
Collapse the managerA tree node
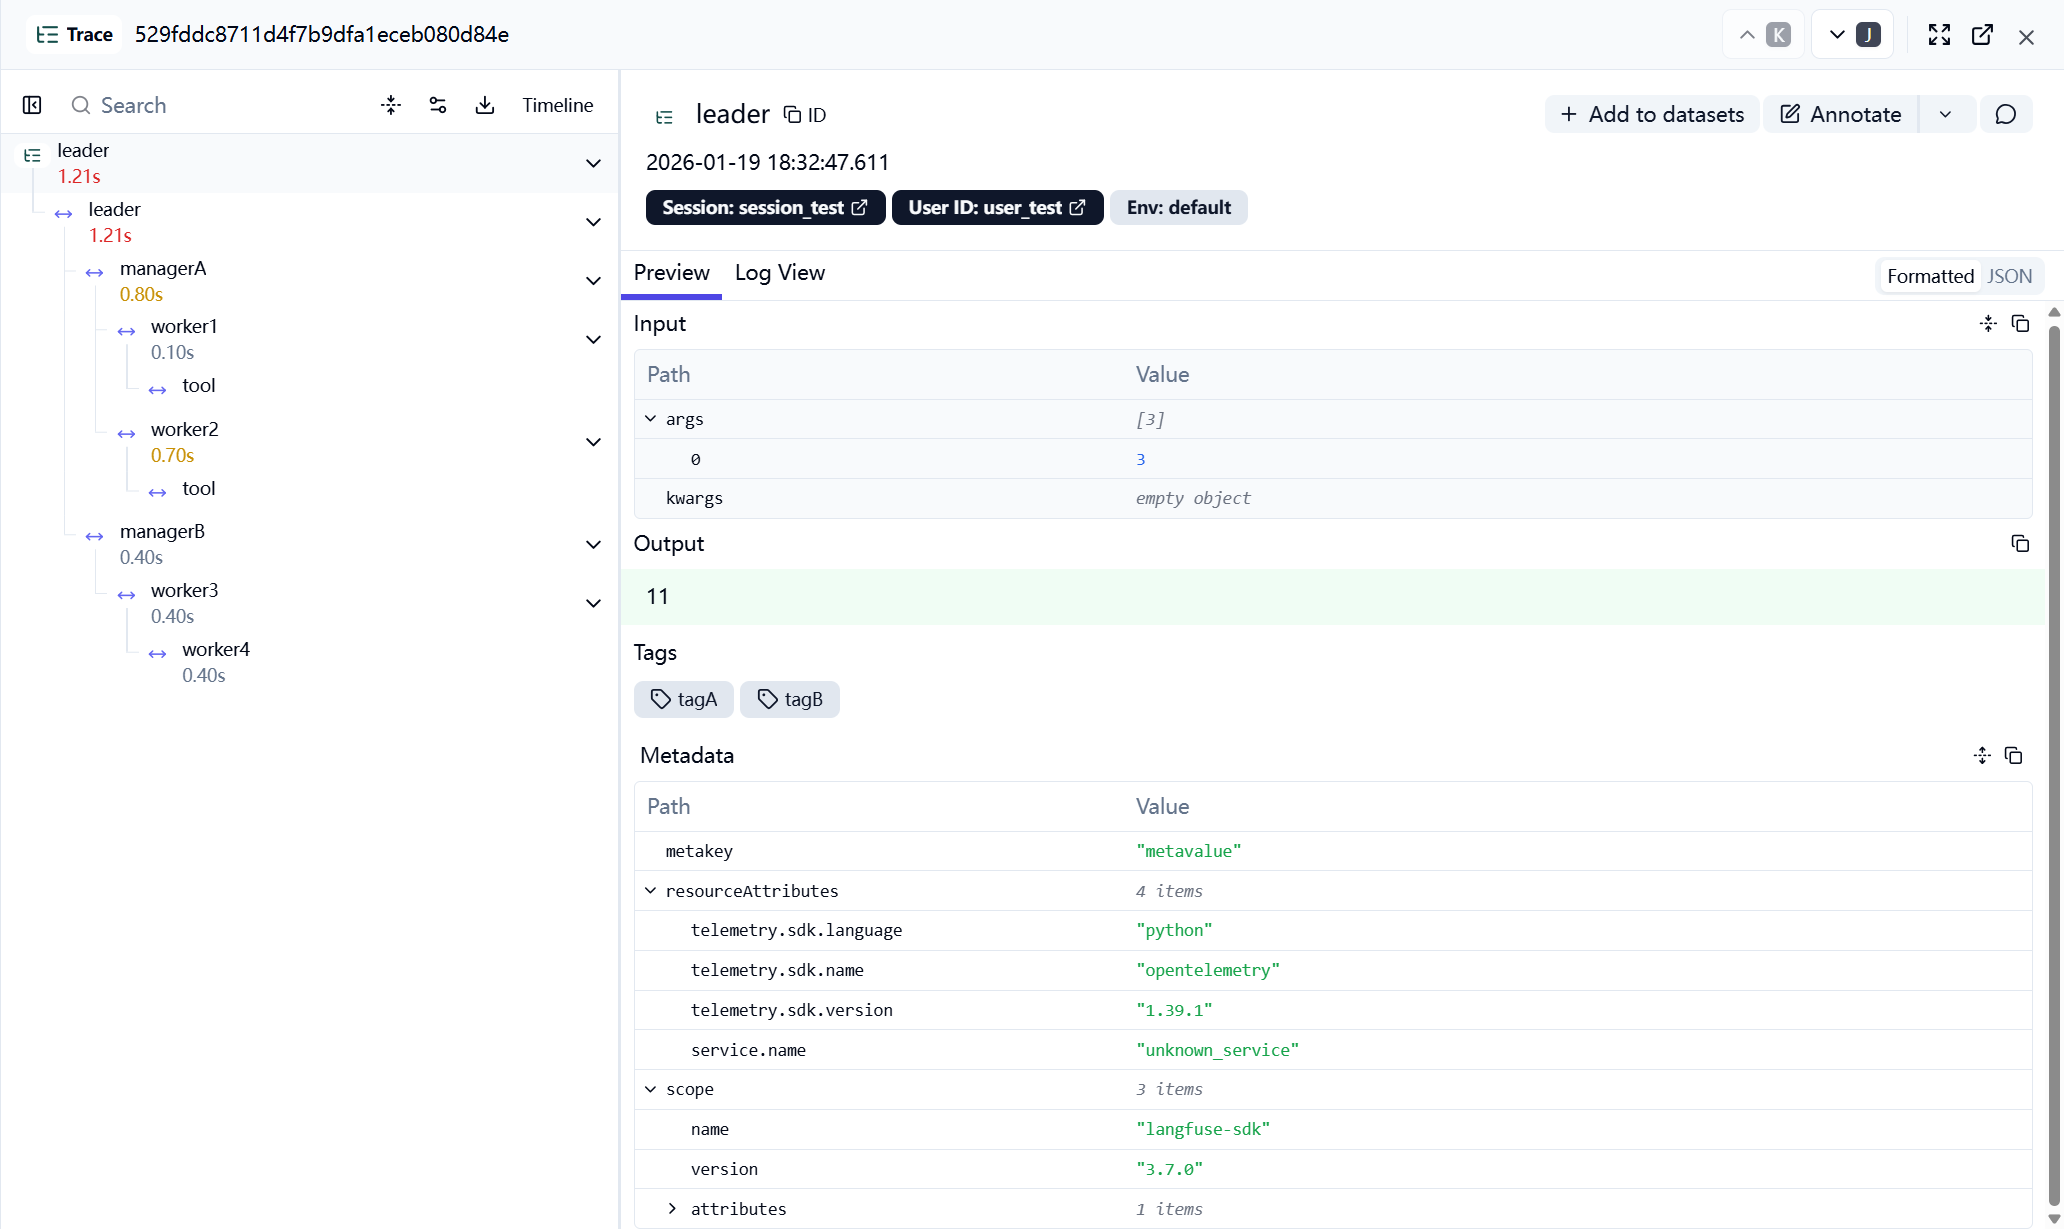click(x=593, y=281)
